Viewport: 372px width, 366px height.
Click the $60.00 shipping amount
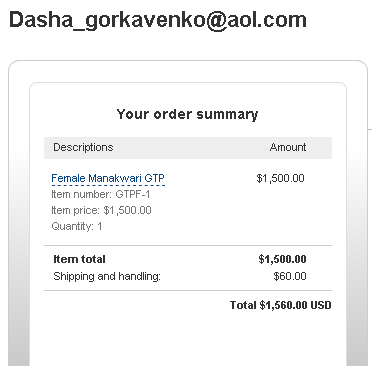click(x=290, y=276)
